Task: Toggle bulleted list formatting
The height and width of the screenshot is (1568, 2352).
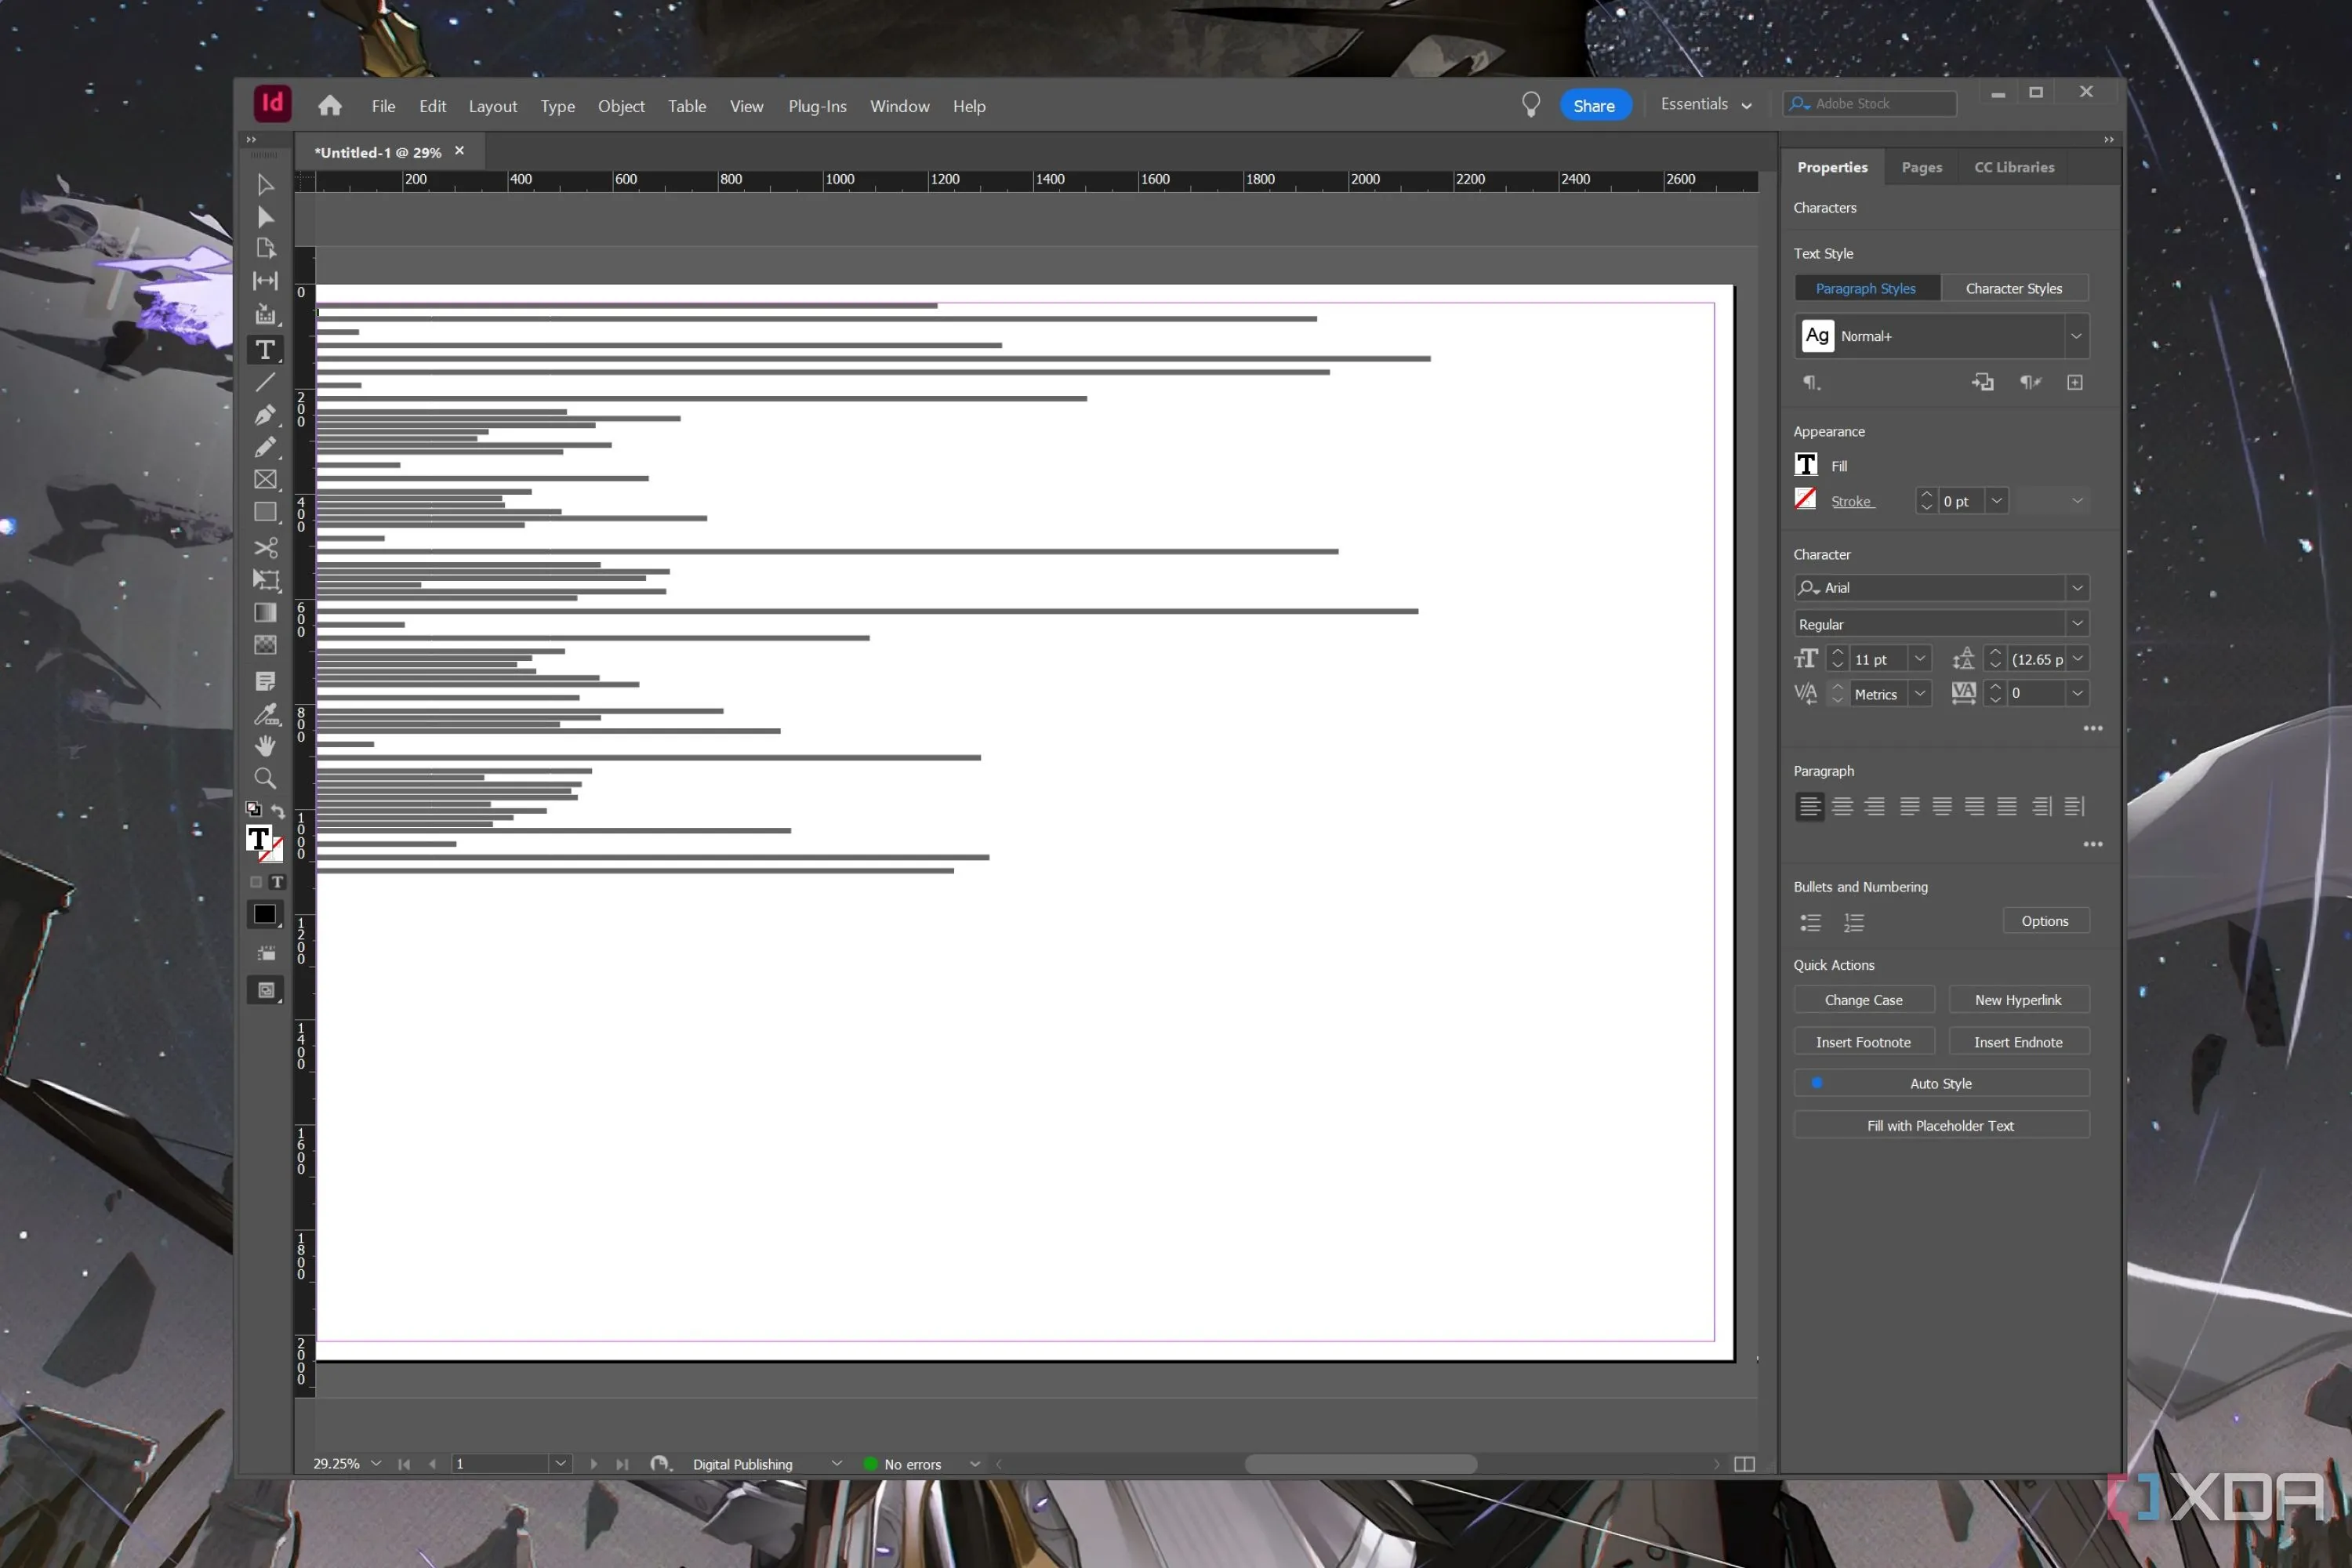Action: click(x=1810, y=922)
